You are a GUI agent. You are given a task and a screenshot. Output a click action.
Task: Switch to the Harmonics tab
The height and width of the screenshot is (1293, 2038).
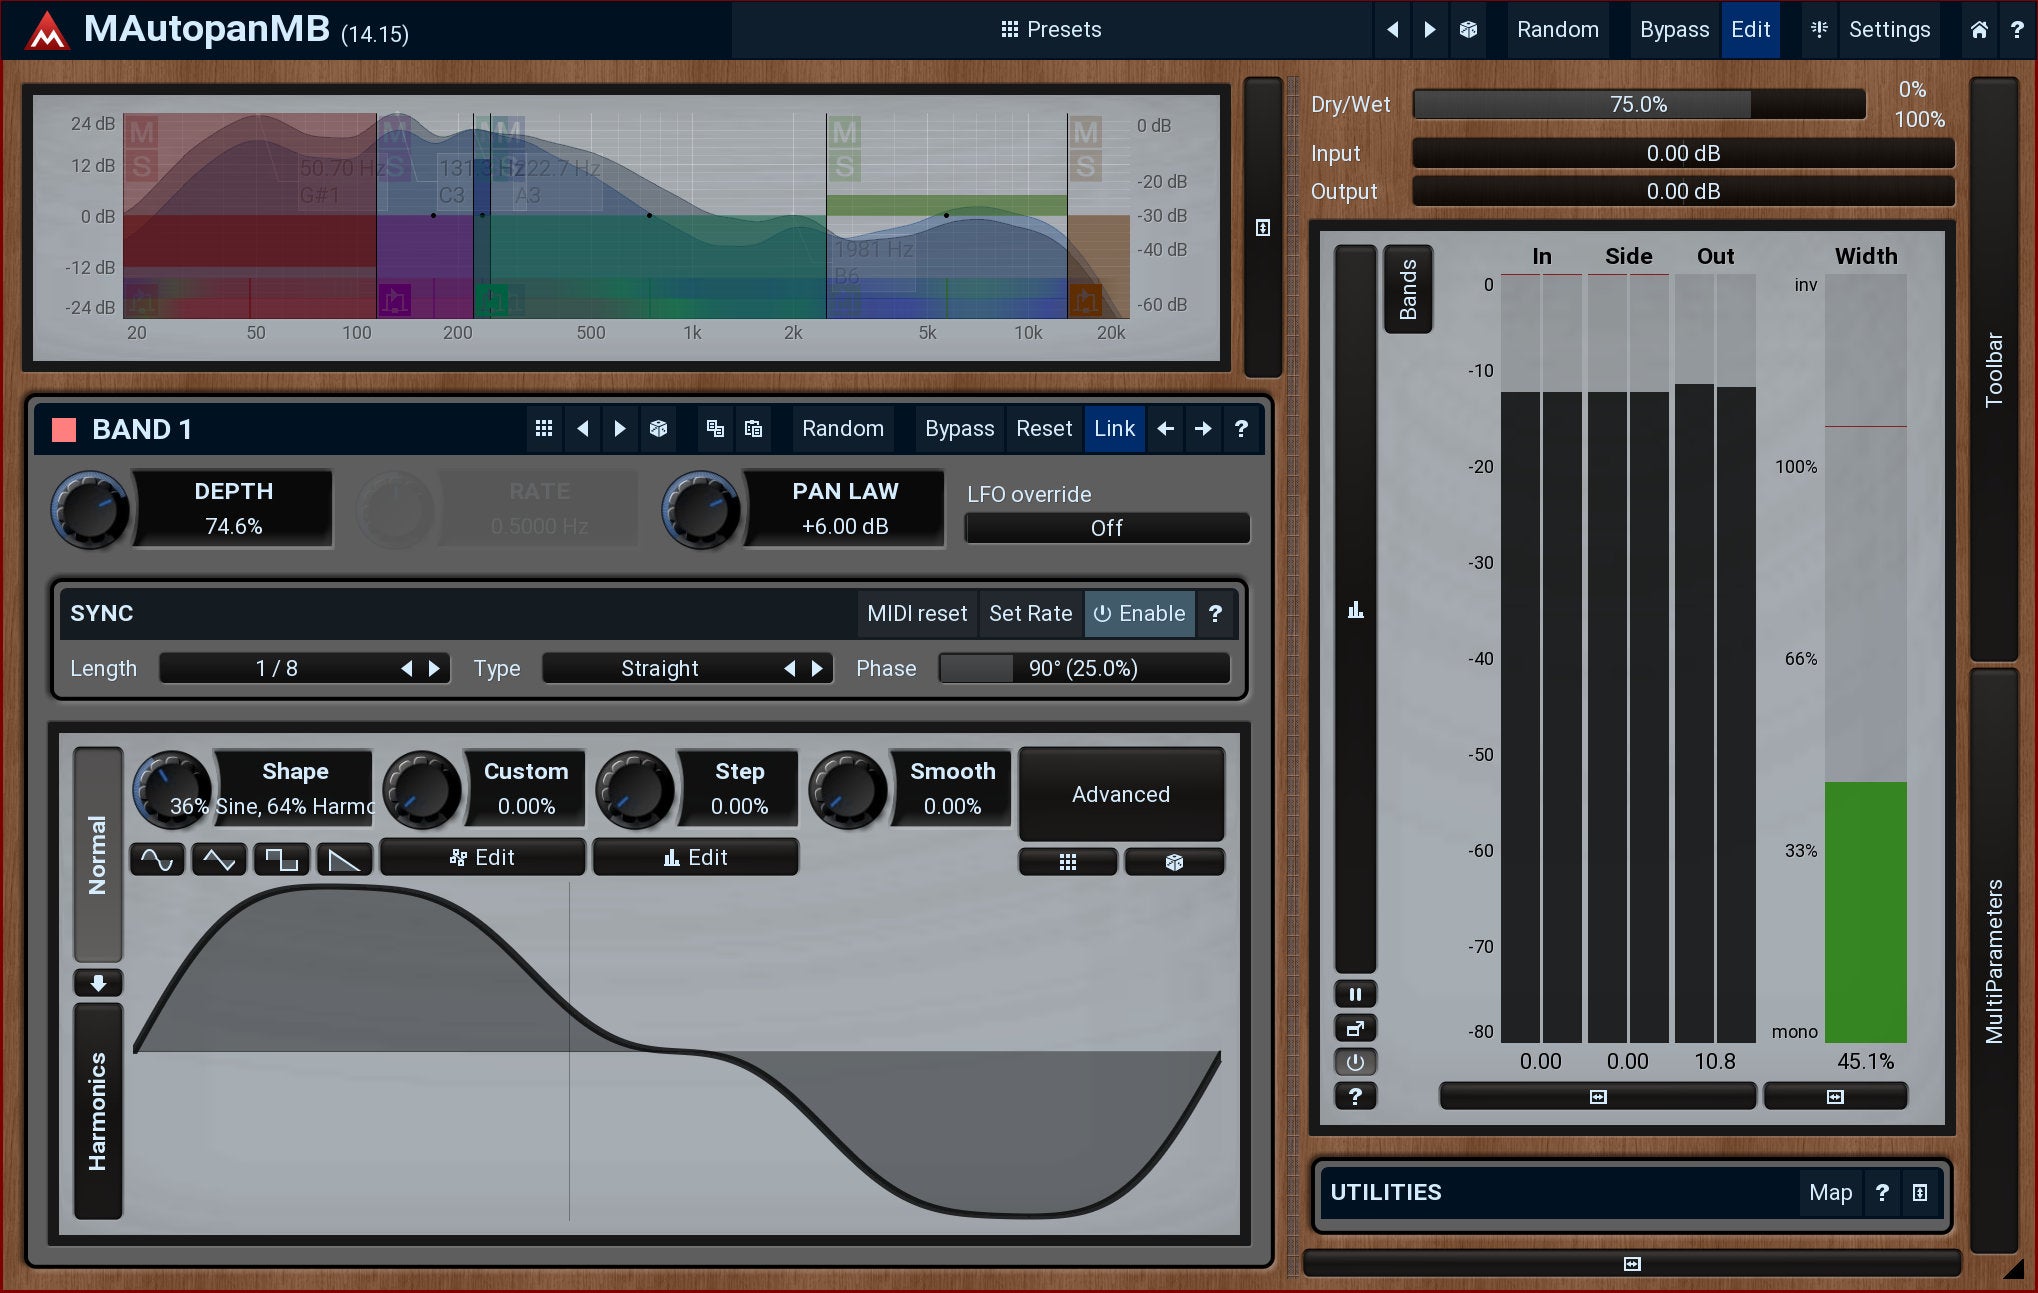click(98, 1110)
